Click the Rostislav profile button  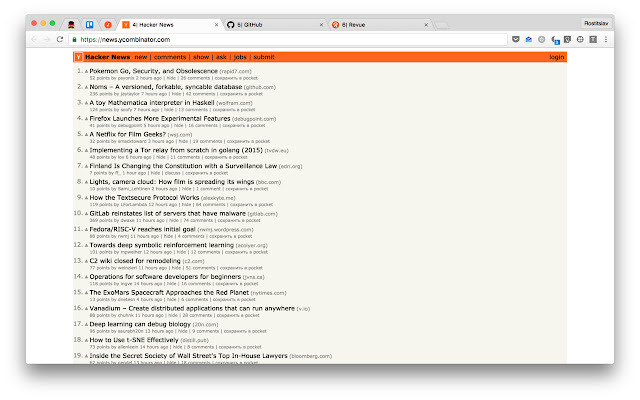[596, 23]
